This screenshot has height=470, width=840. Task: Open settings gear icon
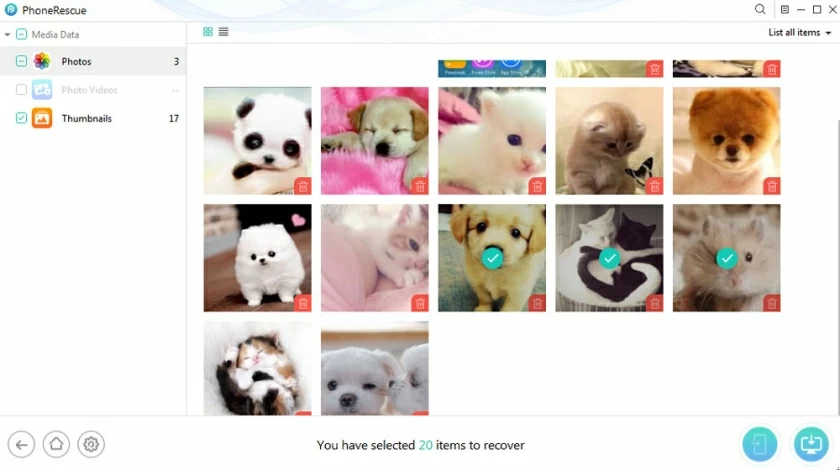91,444
